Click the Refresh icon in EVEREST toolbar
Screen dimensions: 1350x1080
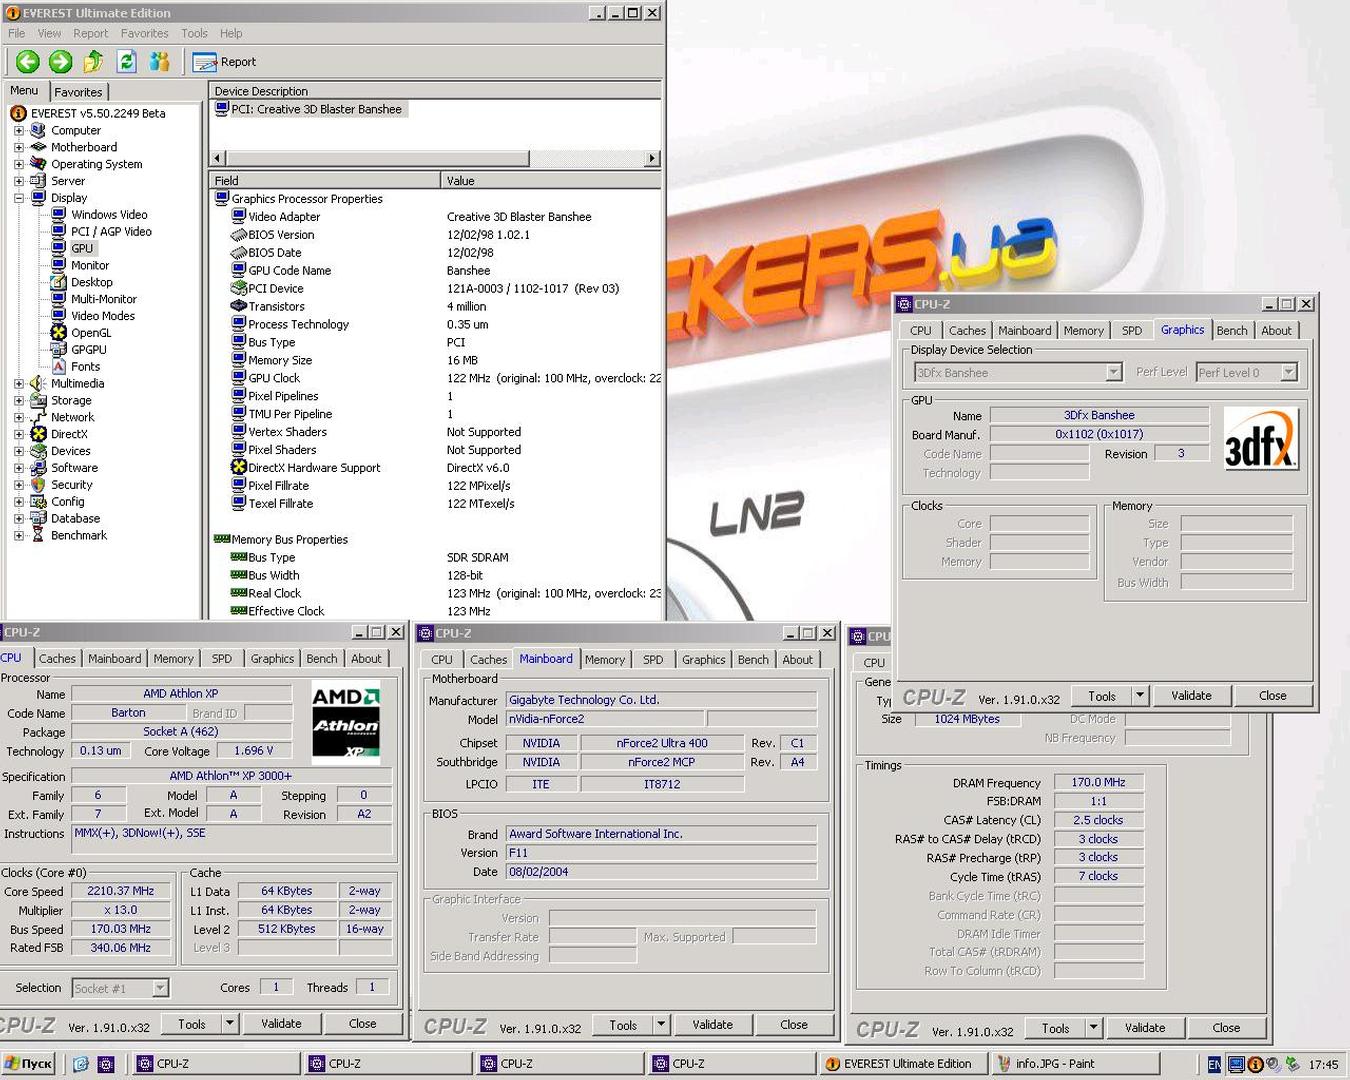click(127, 62)
